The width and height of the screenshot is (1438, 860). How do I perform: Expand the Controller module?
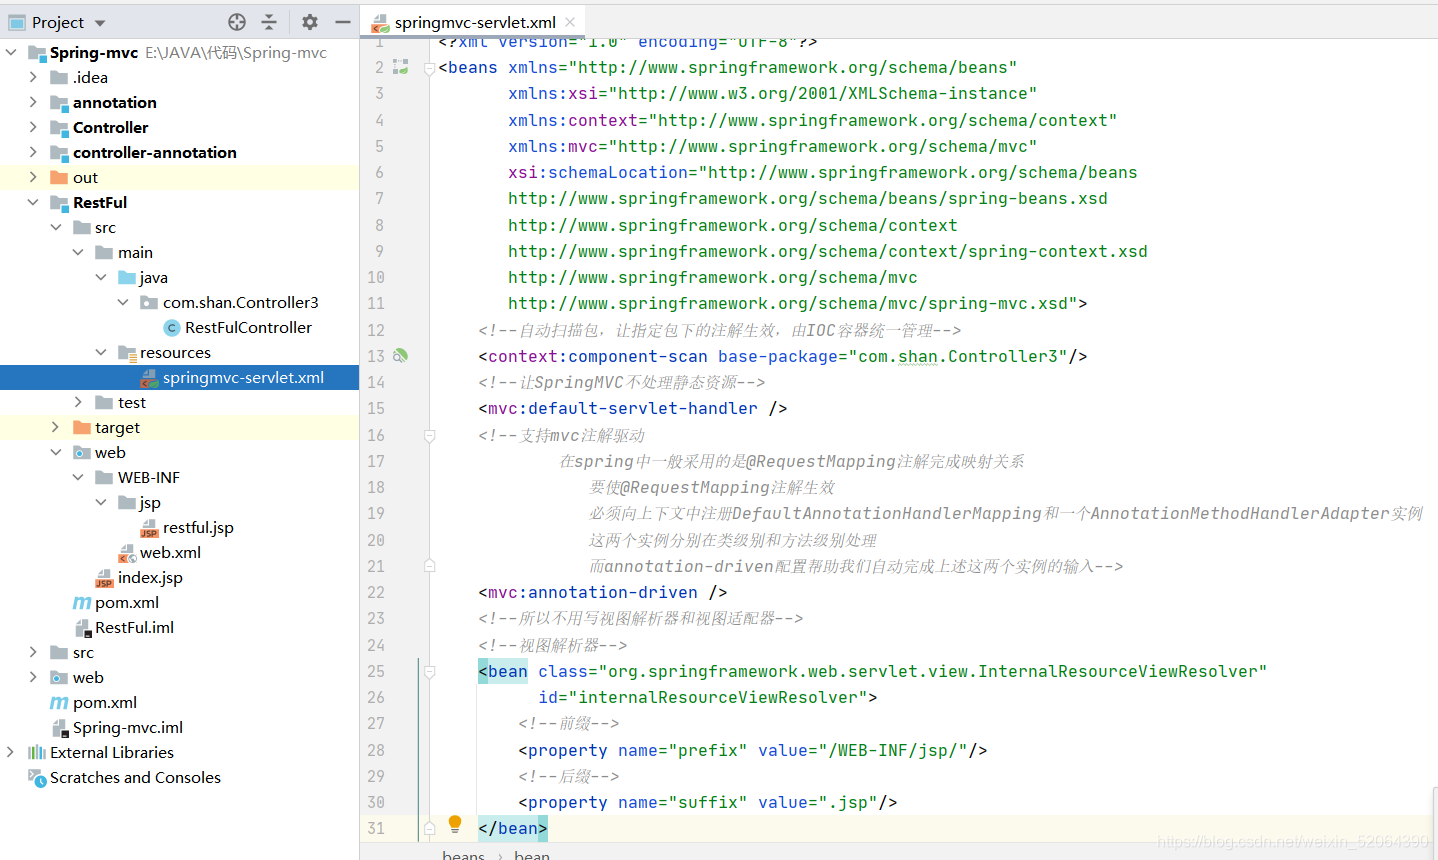[x=33, y=127]
